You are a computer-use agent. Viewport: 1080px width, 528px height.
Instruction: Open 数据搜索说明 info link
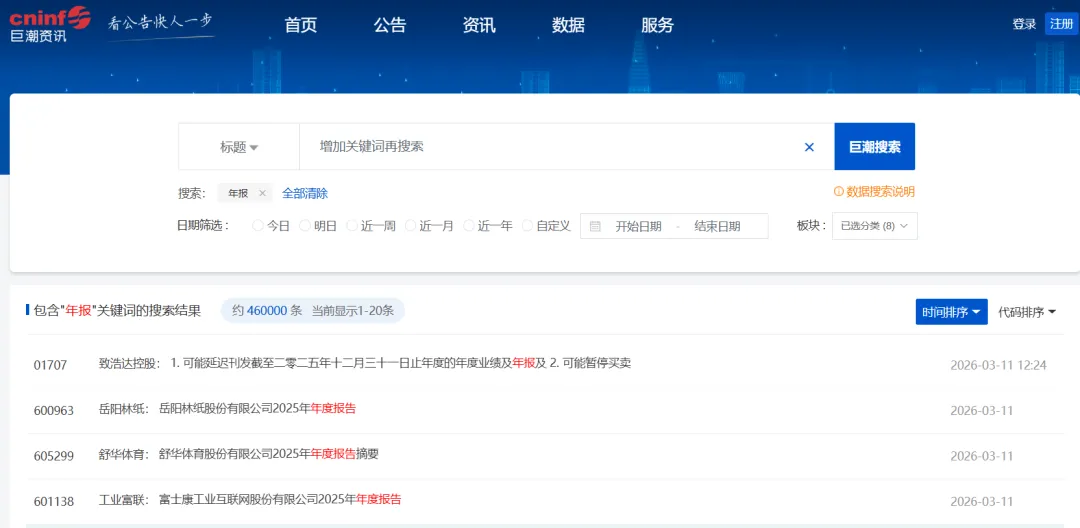click(x=874, y=192)
